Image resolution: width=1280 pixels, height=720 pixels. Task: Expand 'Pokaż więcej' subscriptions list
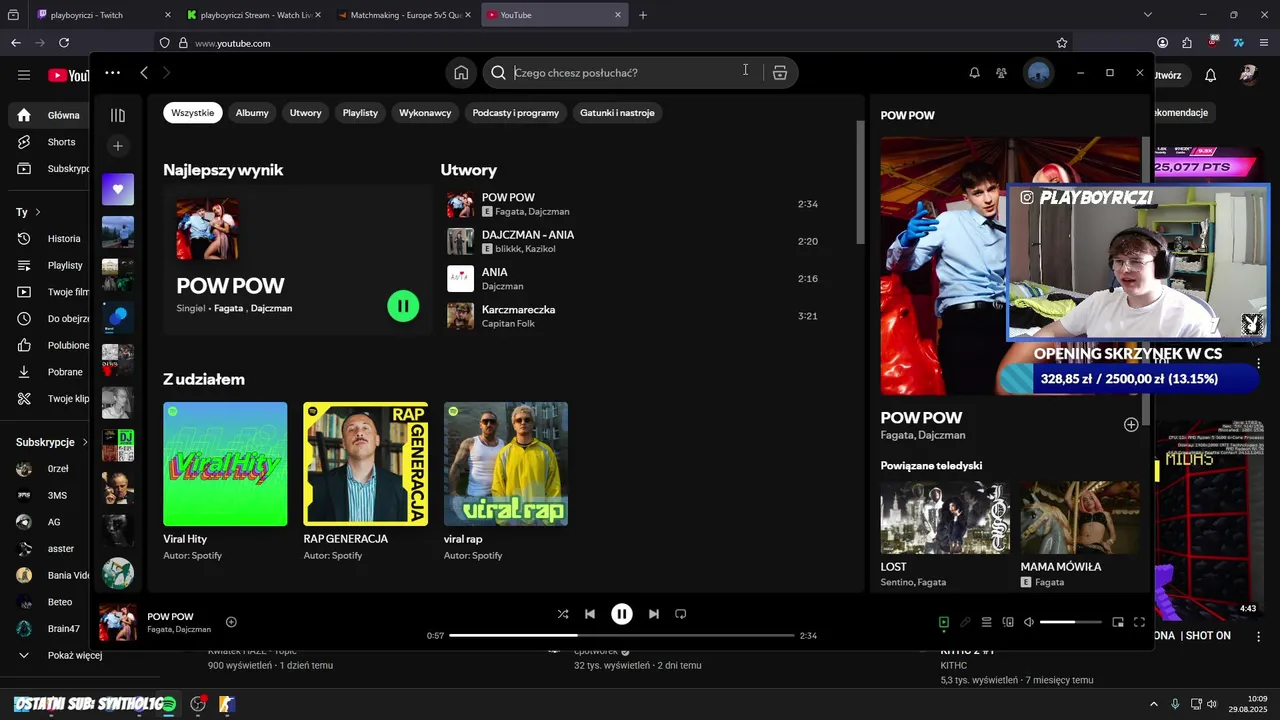(x=61, y=655)
